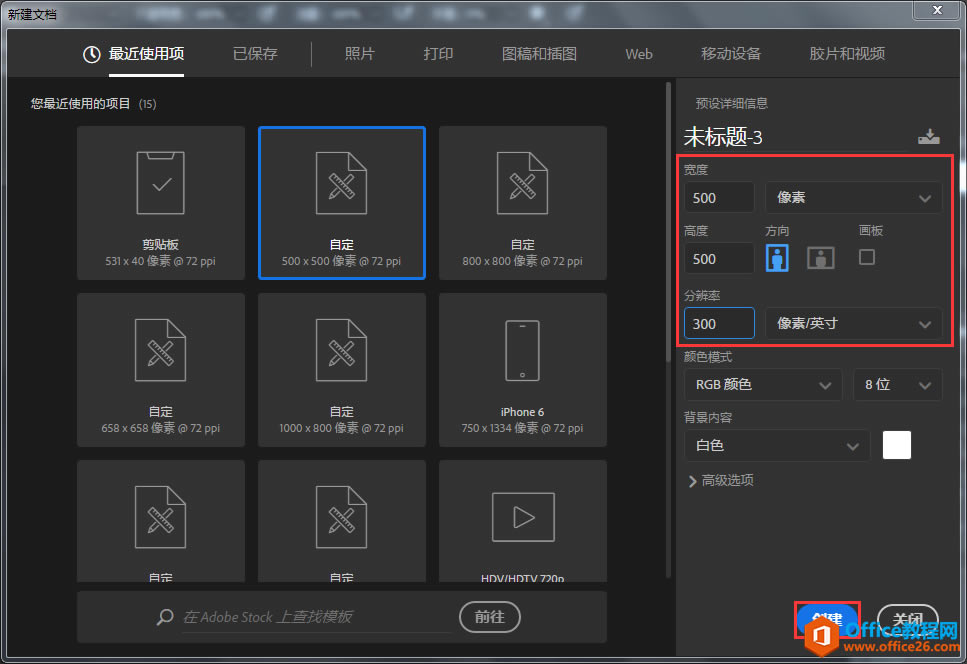Click the presets list vertical scrollbar
This screenshot has width=967, height=664.
[669, 222]
